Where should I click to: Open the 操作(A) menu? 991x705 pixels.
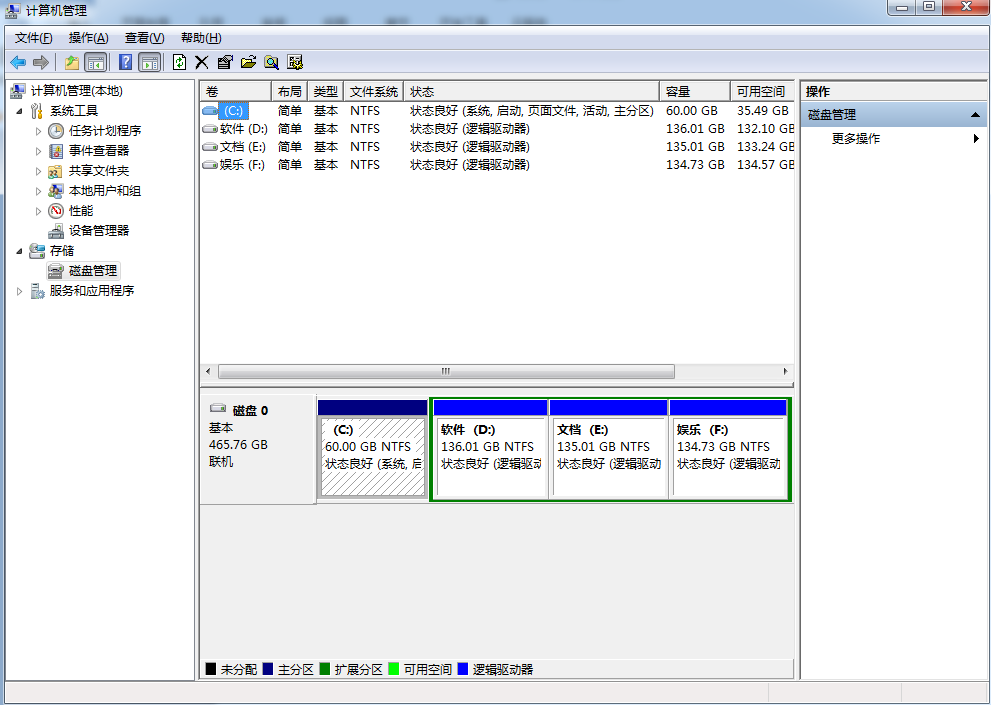coord(88,38)
